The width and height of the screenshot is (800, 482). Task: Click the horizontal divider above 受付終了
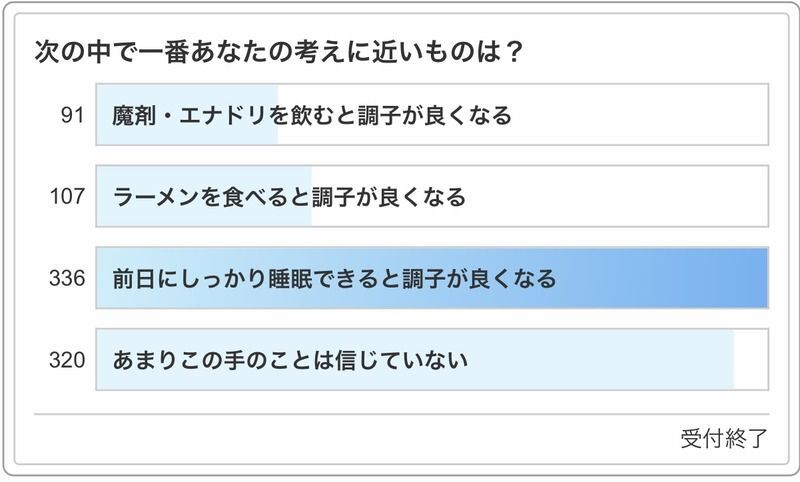400,413
